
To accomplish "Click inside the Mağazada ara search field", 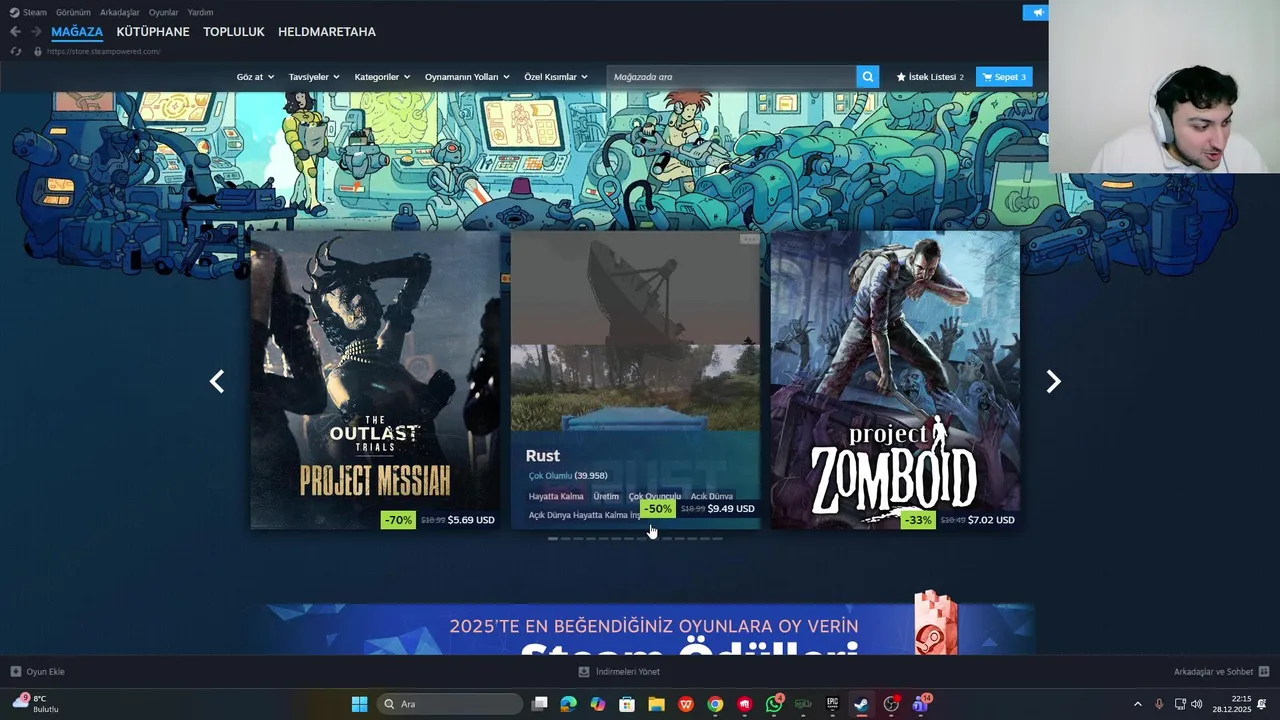I will pyautogui.click(x=732, y=77).
